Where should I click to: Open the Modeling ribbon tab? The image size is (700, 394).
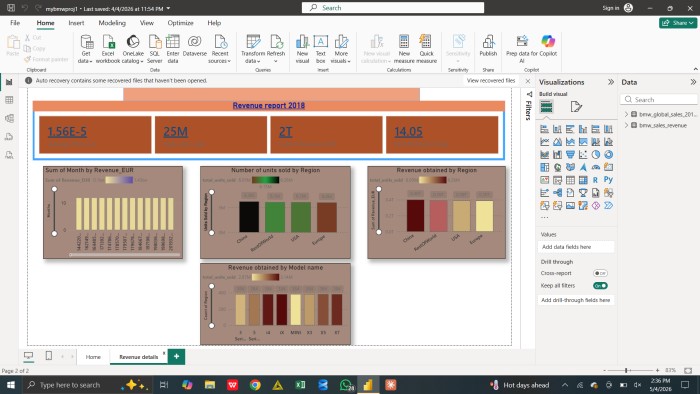pos(112,23)
